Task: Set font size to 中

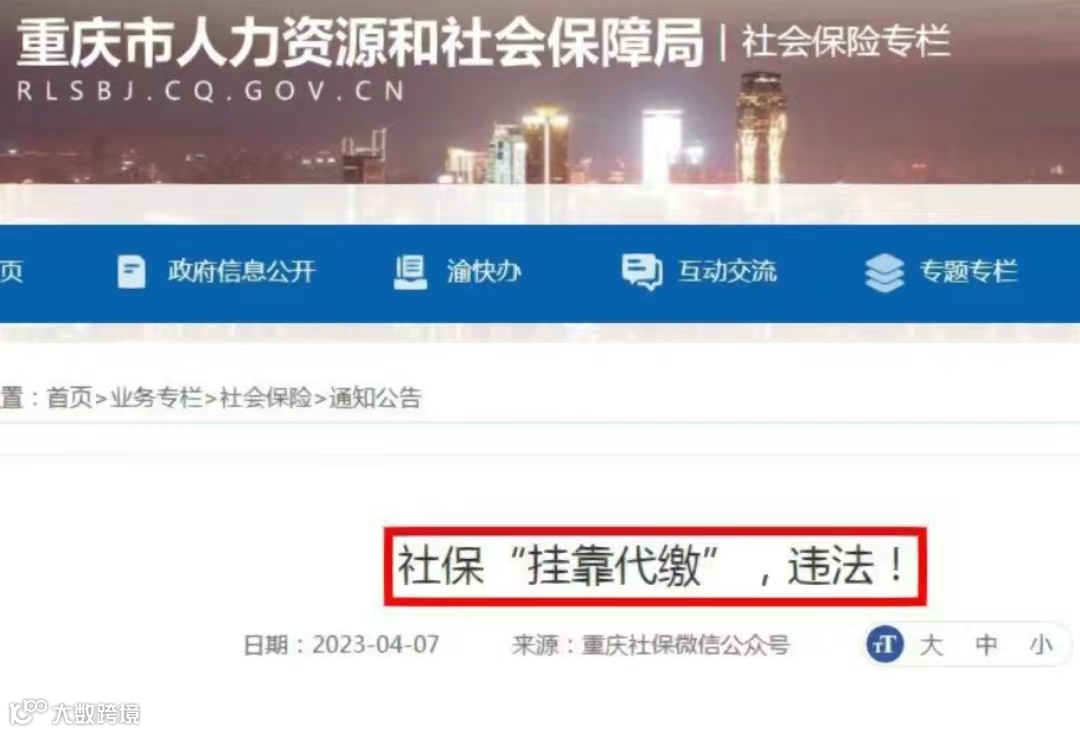Action: pos(986,646)
